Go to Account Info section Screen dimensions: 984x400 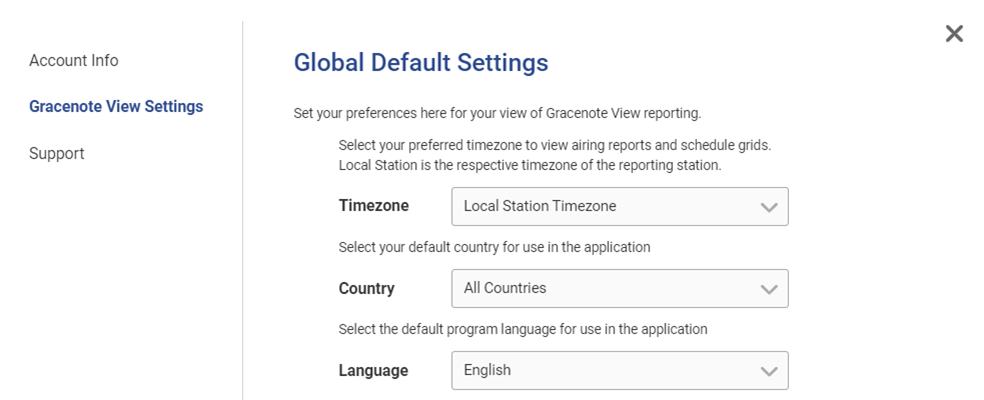tap(74, 61)
